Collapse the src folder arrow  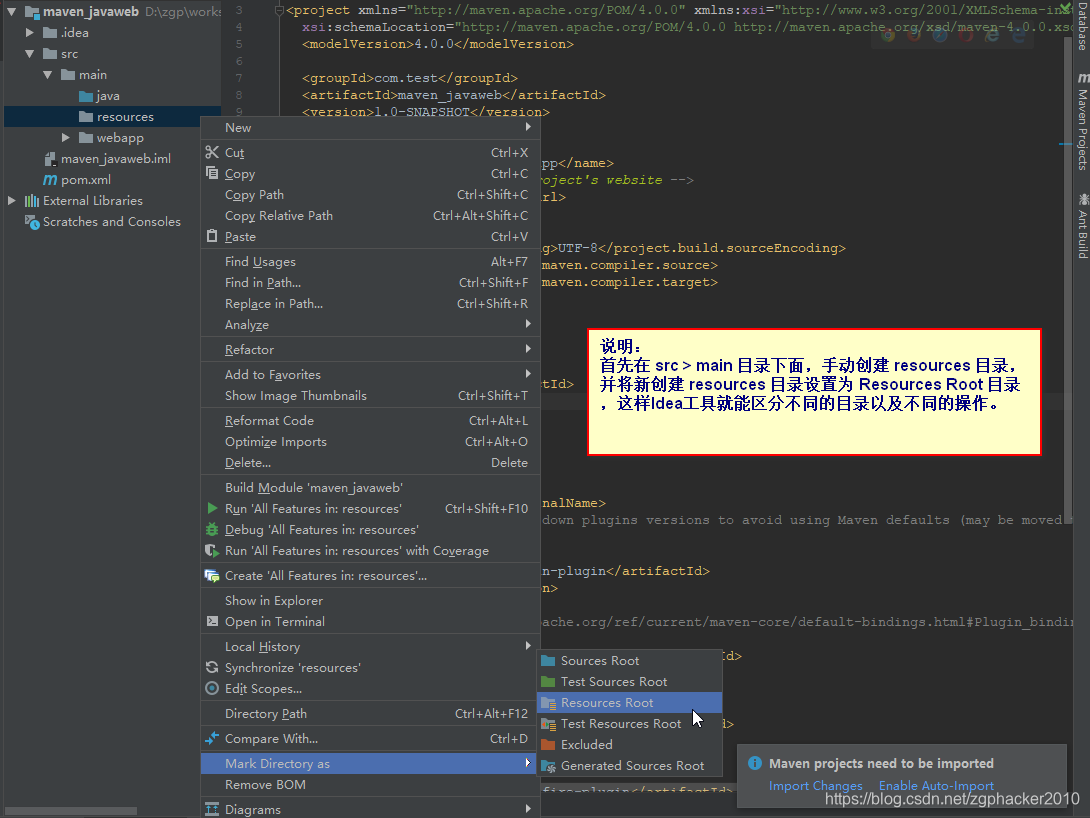tap(30, 54)
